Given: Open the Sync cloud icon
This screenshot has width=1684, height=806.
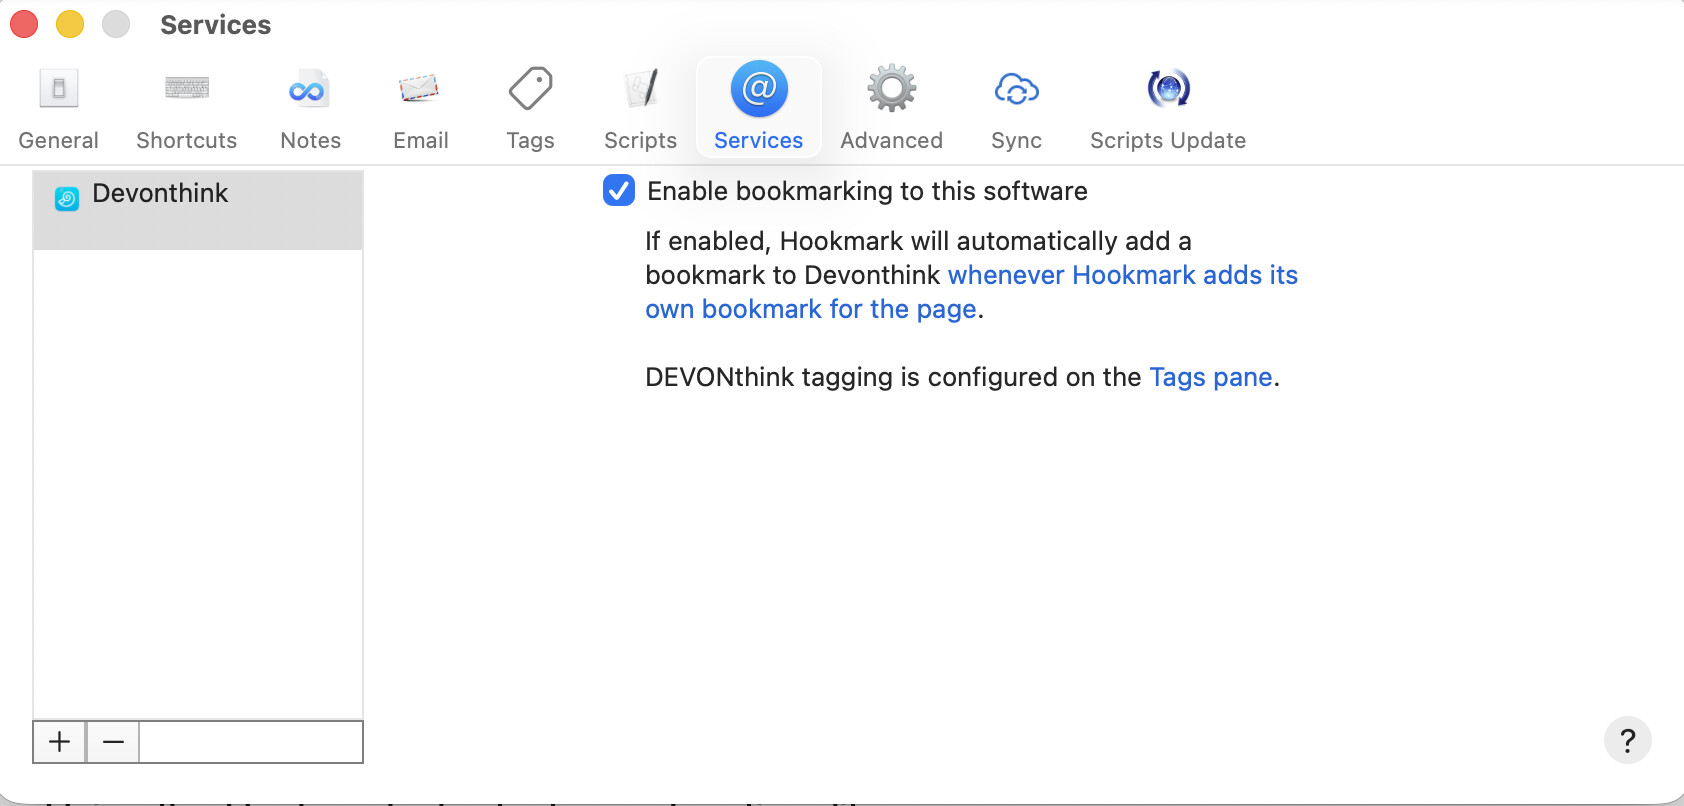Looking at the screenshot, I should pyautogui.click(x=1016, y=89).
